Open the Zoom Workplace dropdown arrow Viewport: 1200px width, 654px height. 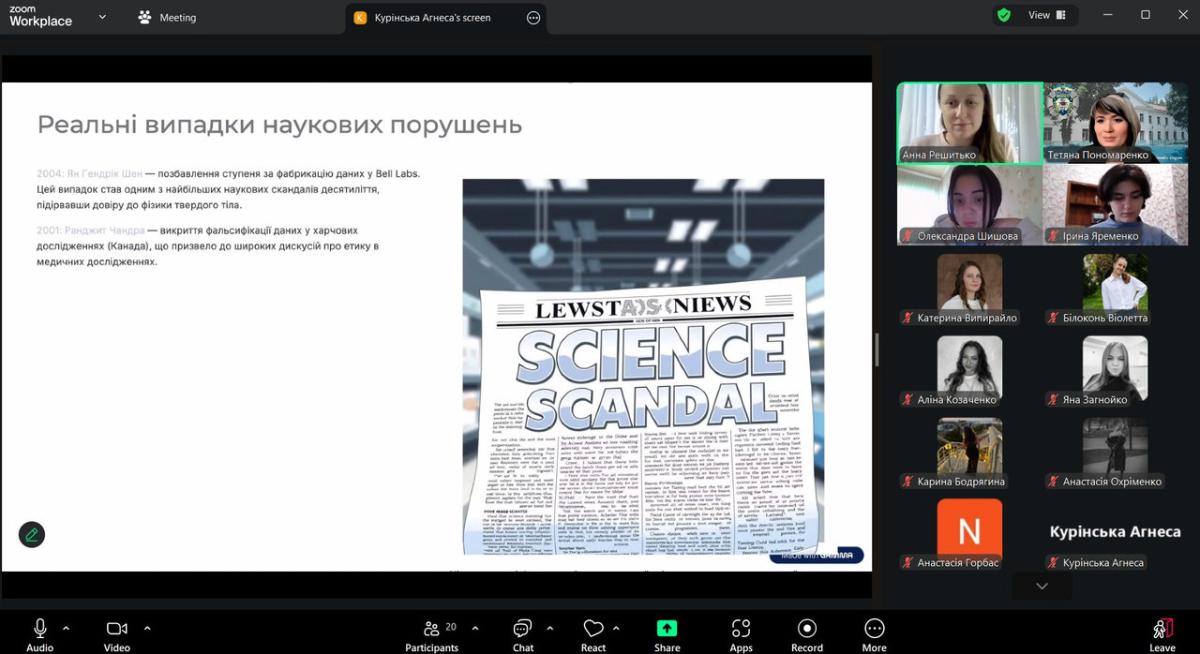click(x=102, y=16)
